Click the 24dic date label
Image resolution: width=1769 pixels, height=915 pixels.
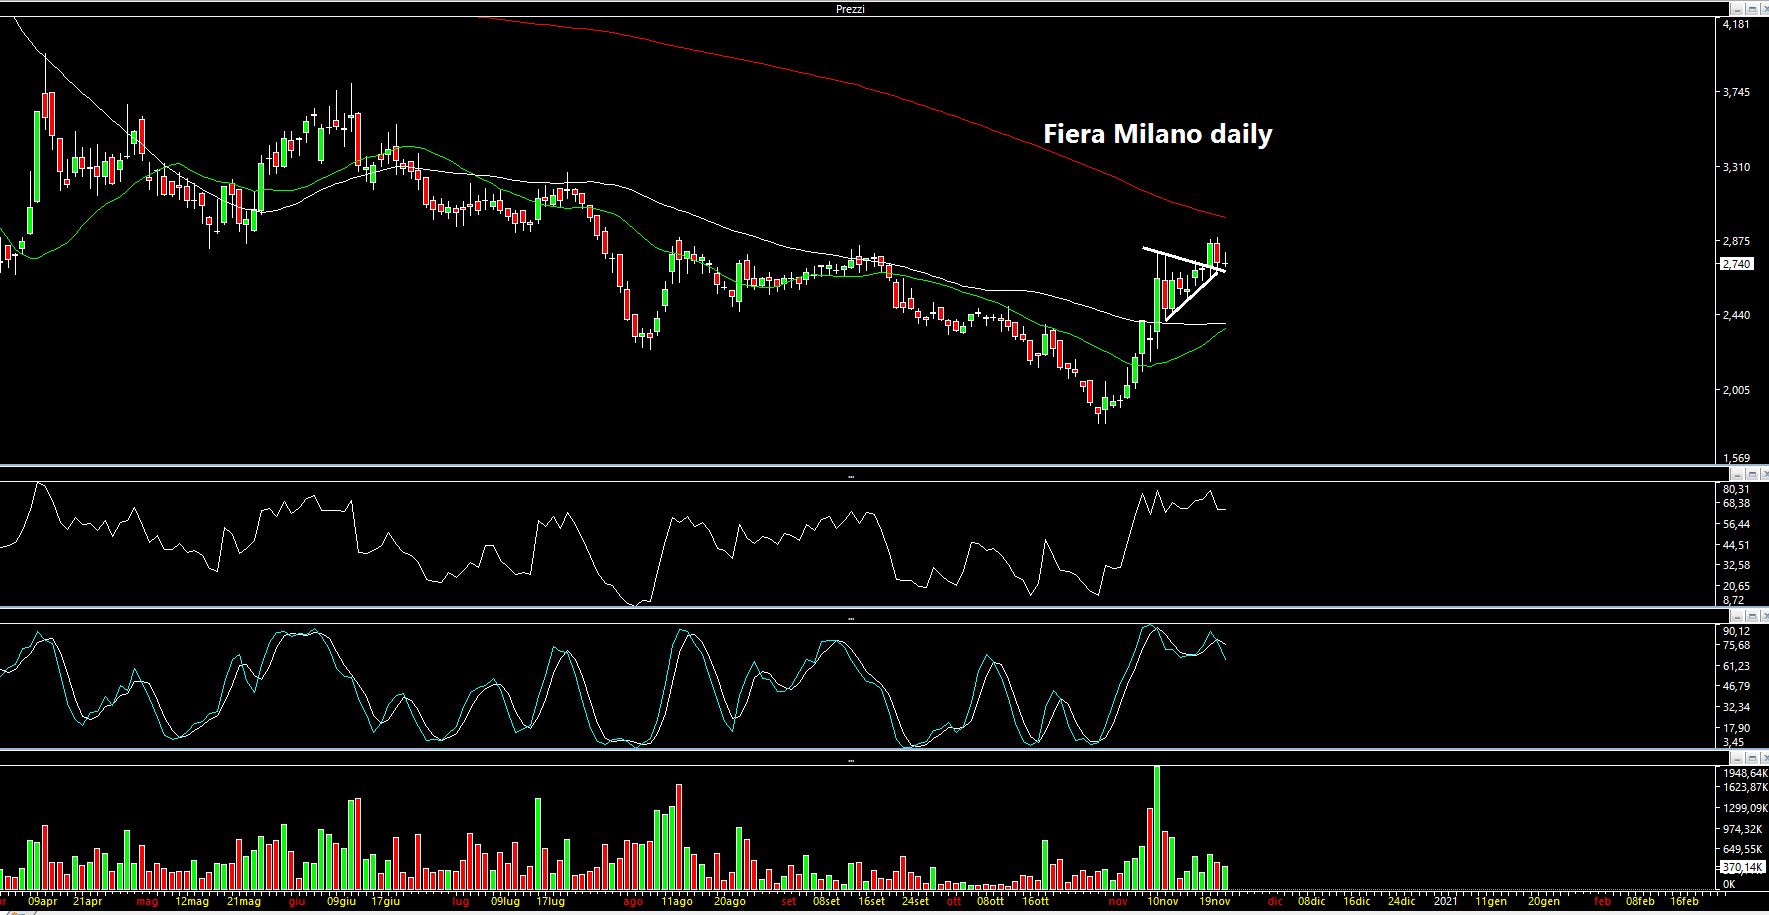[1400, 901]
